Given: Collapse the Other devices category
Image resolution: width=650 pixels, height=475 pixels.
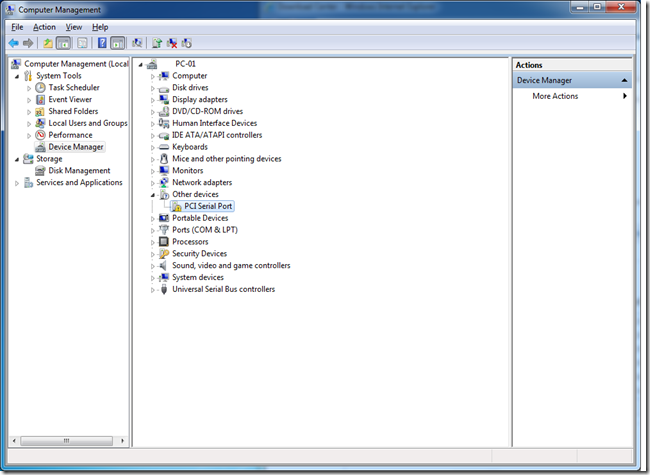Looking at the screenshot, I should 153,194.
